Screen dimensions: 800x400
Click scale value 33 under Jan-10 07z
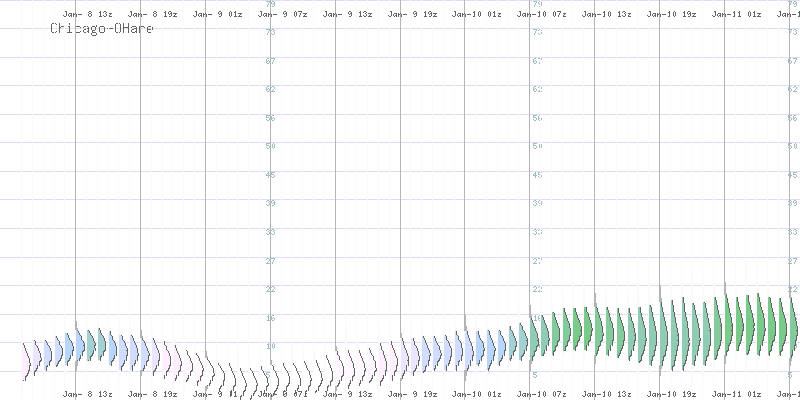pyautogui.click(x=536, y=232)
